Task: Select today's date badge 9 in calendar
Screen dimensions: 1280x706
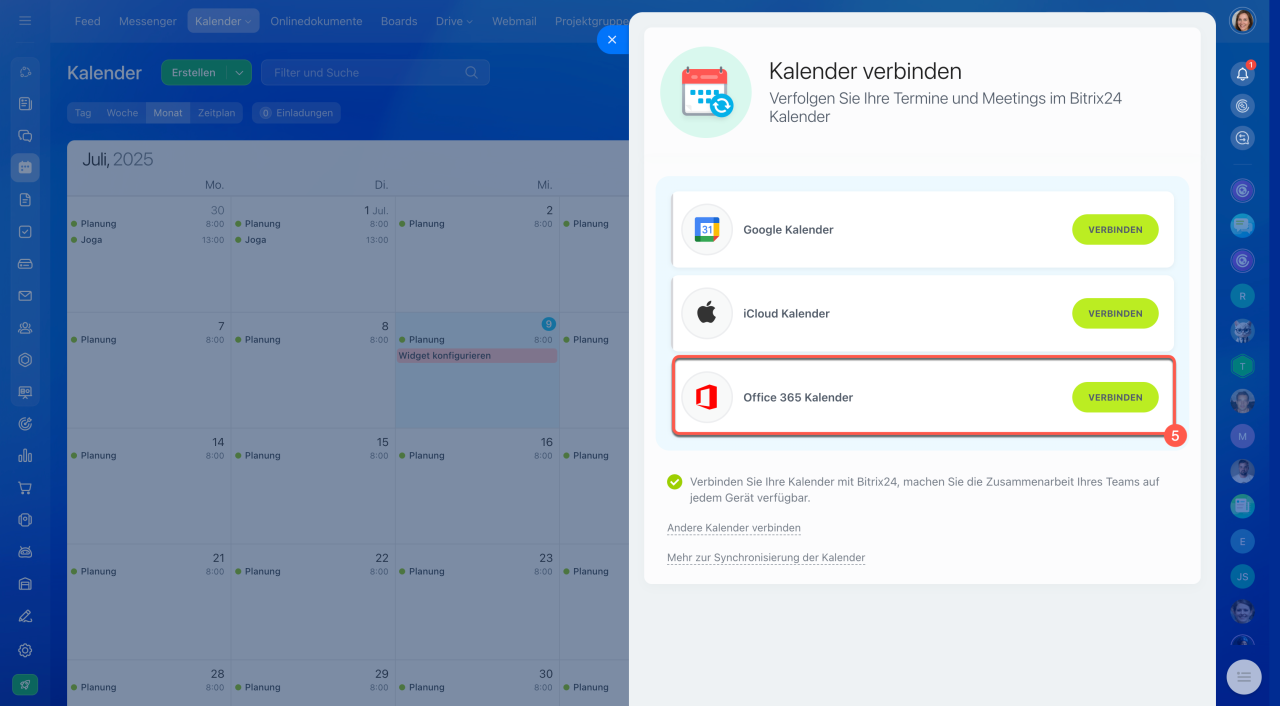Action: pos(548,324)
